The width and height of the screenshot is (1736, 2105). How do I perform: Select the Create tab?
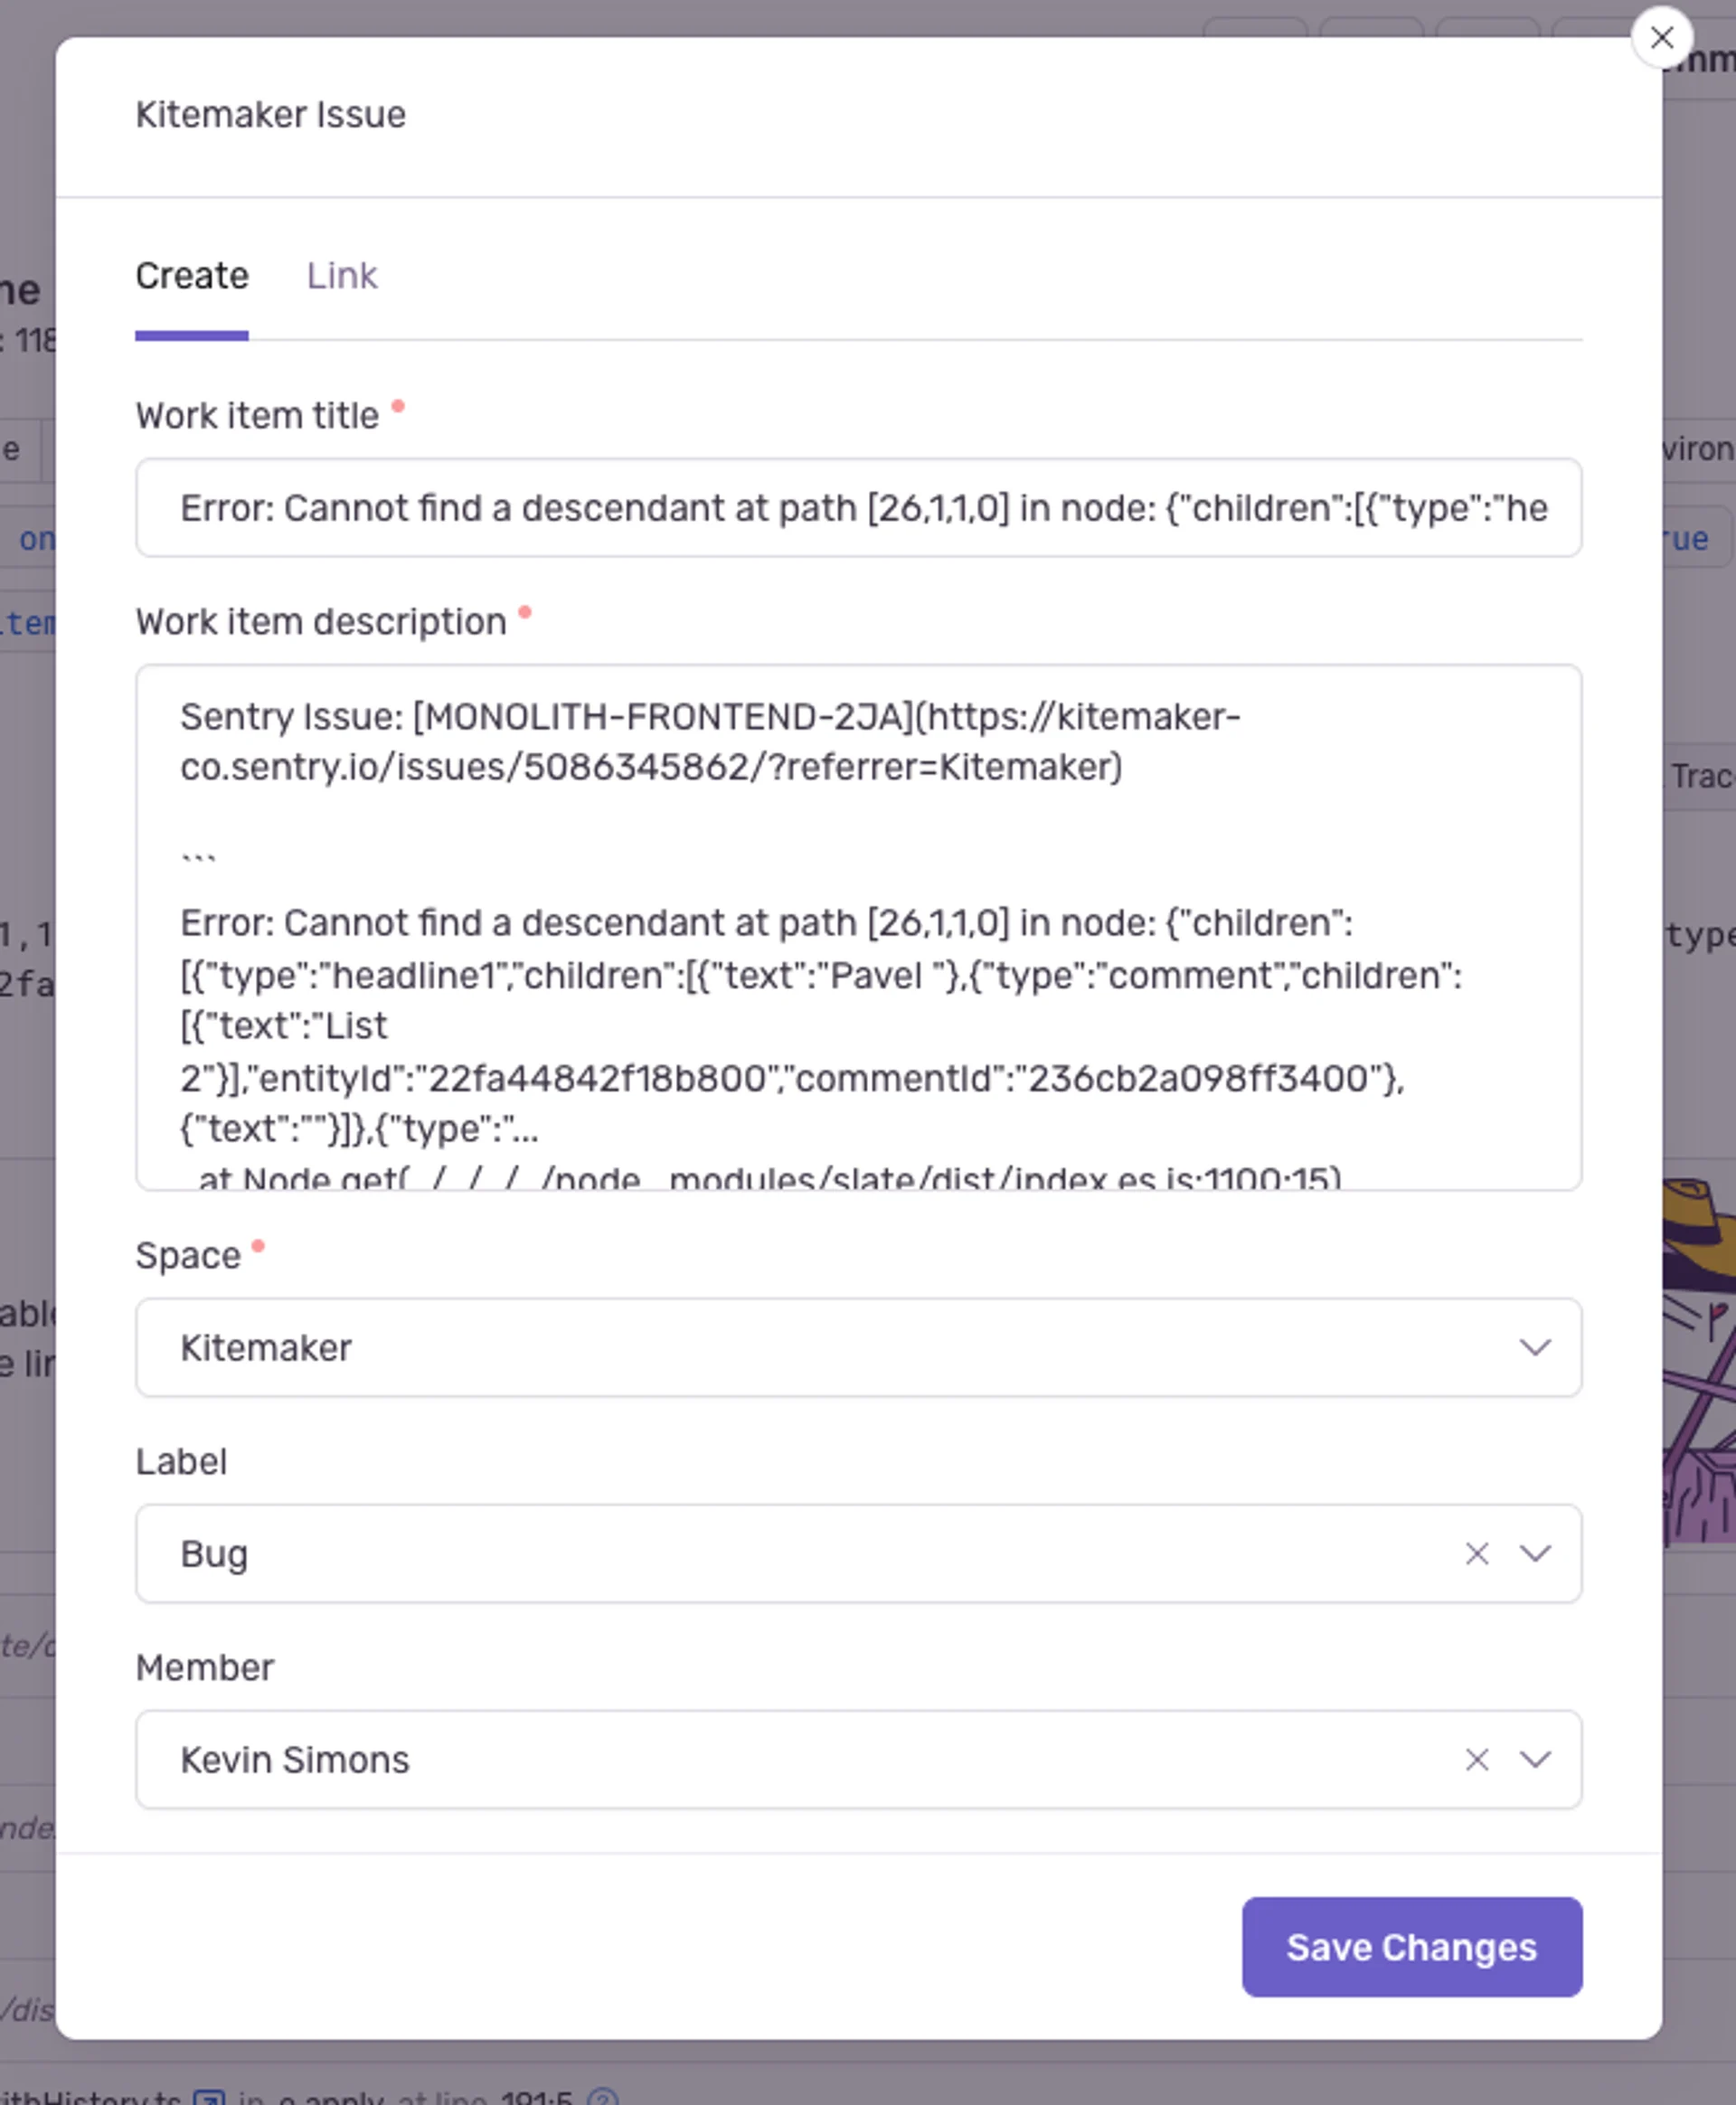click(x=192, y=276)
